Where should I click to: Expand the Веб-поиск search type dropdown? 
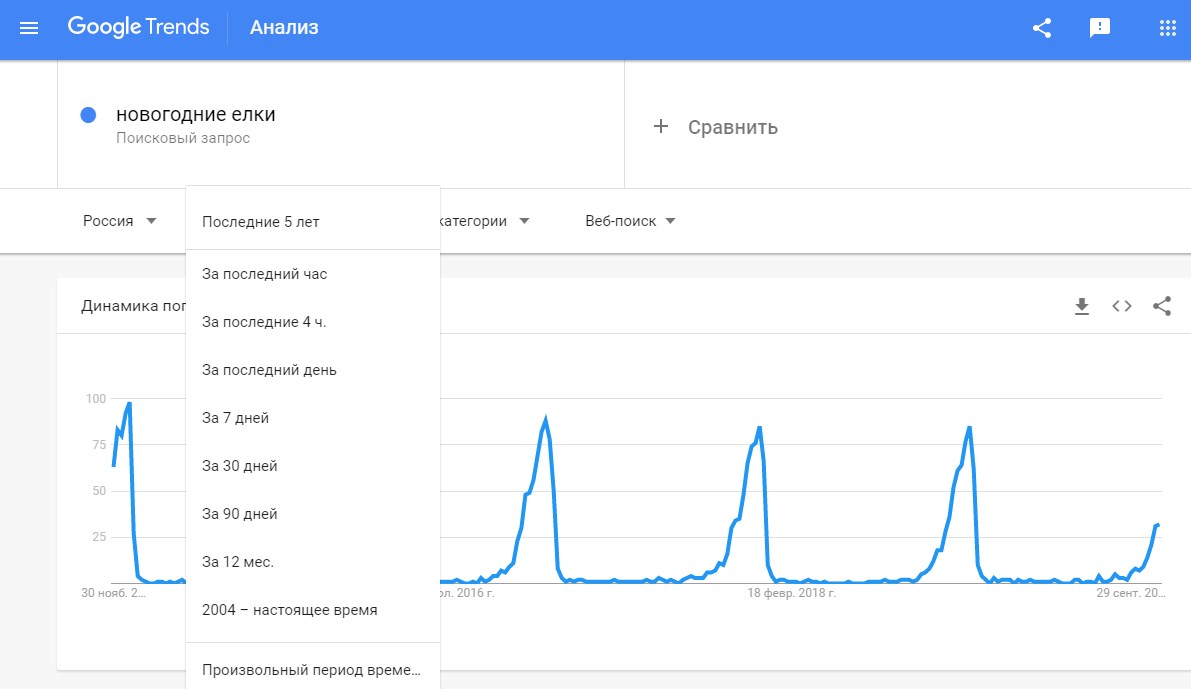(630, 221)
